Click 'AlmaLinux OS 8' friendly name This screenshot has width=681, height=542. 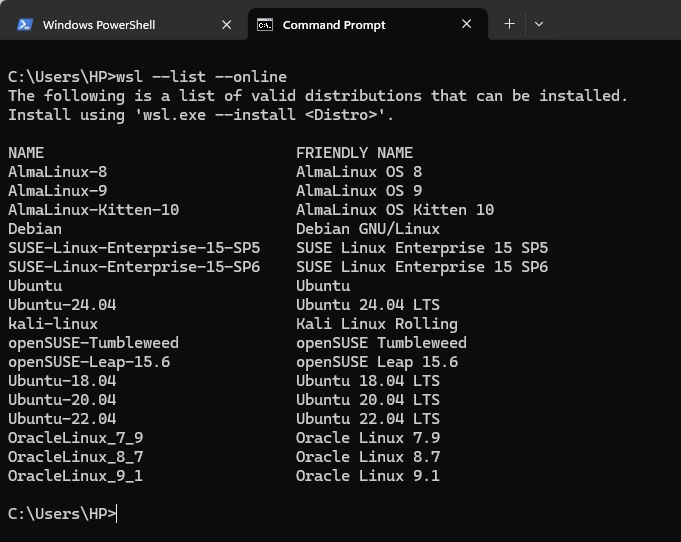click(359, 172)
